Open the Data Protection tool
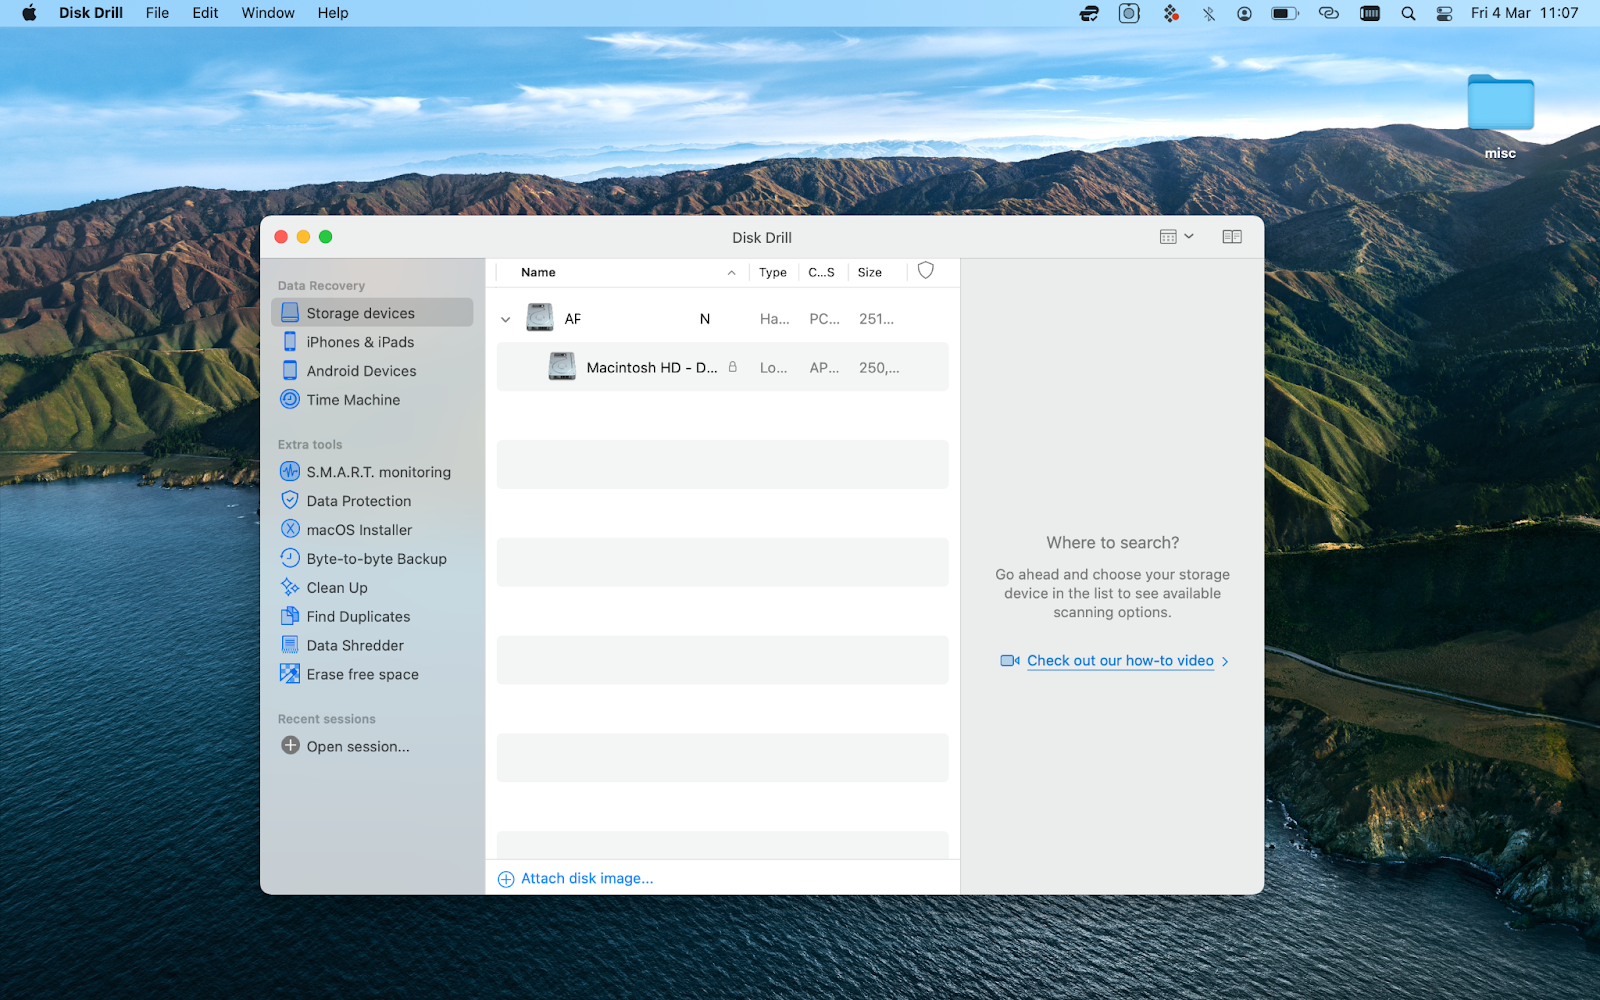Image resolution: width=1600 pixels, height=1000 pixels. click(x=357, y=500)
